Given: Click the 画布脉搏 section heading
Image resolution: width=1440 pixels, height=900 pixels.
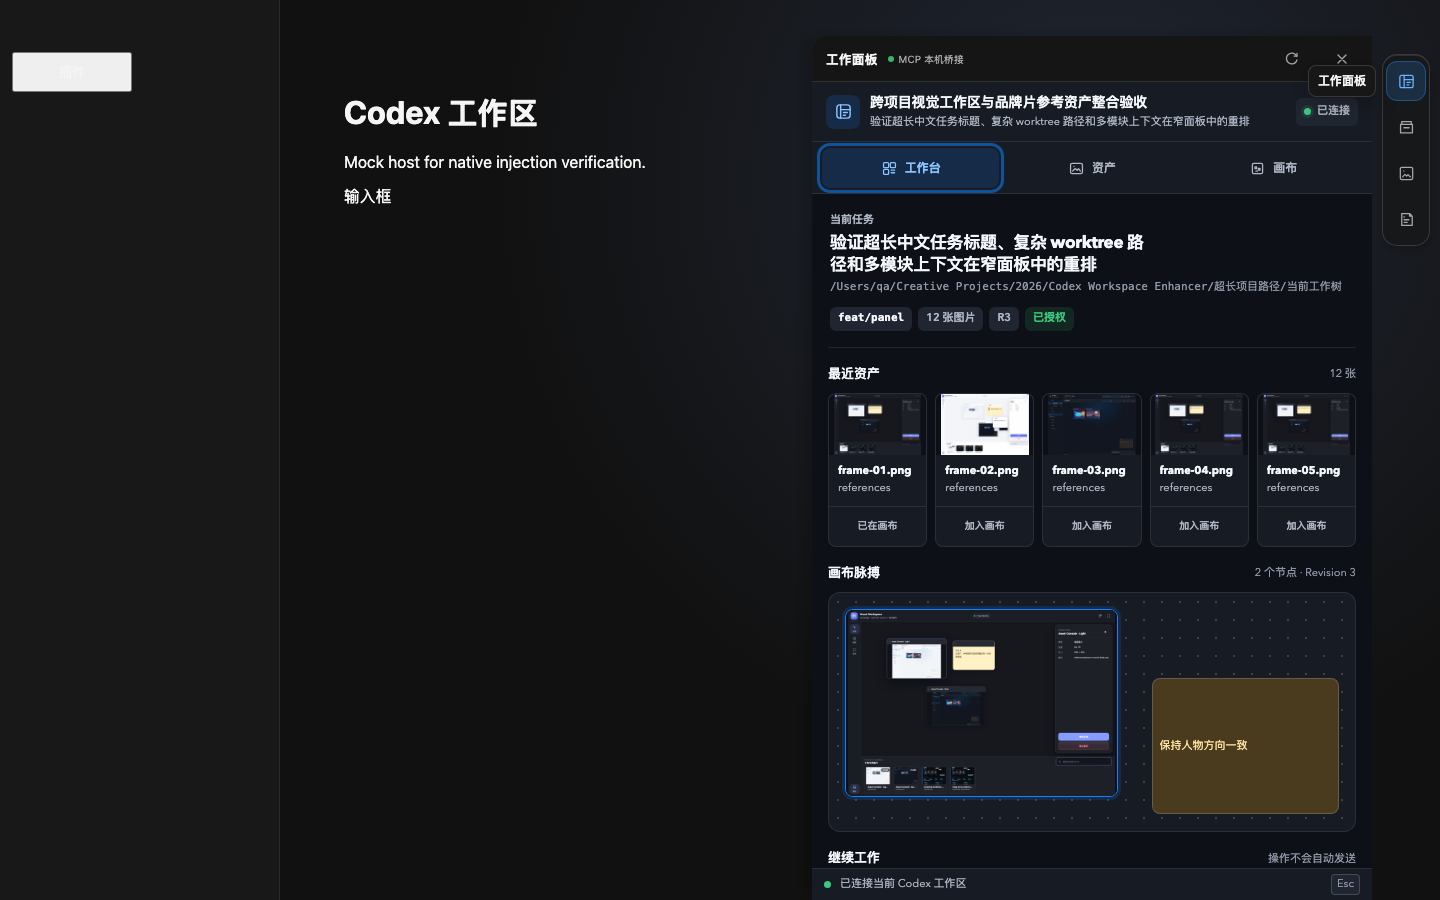Looking at the screenshot, I should point(854,573).
